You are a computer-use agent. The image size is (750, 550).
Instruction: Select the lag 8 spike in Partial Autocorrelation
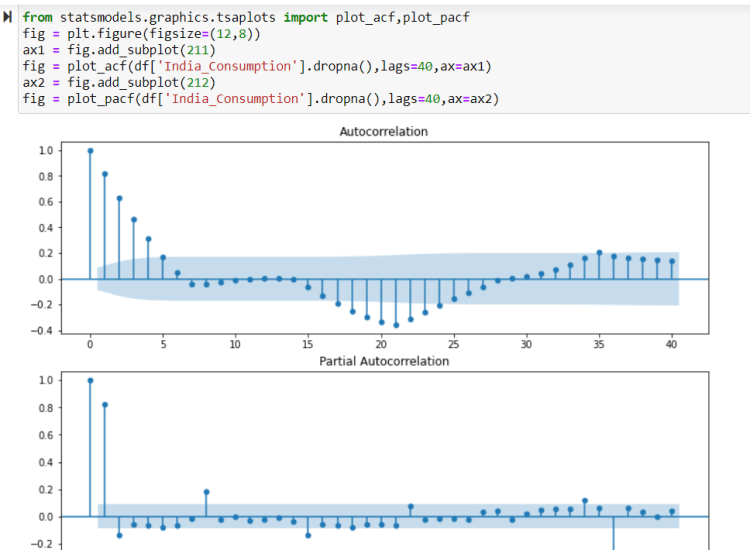(x=206, y=492)
